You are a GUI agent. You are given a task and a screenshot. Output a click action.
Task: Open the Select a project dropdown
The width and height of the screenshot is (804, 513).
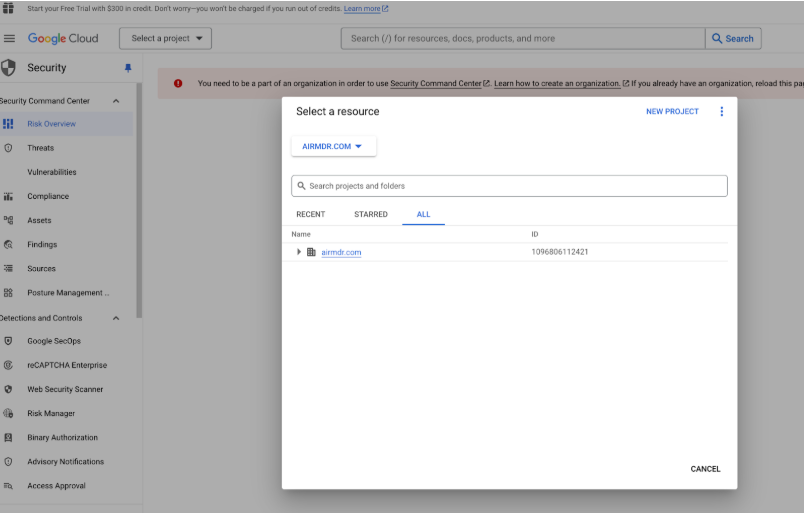pos(166,38)
